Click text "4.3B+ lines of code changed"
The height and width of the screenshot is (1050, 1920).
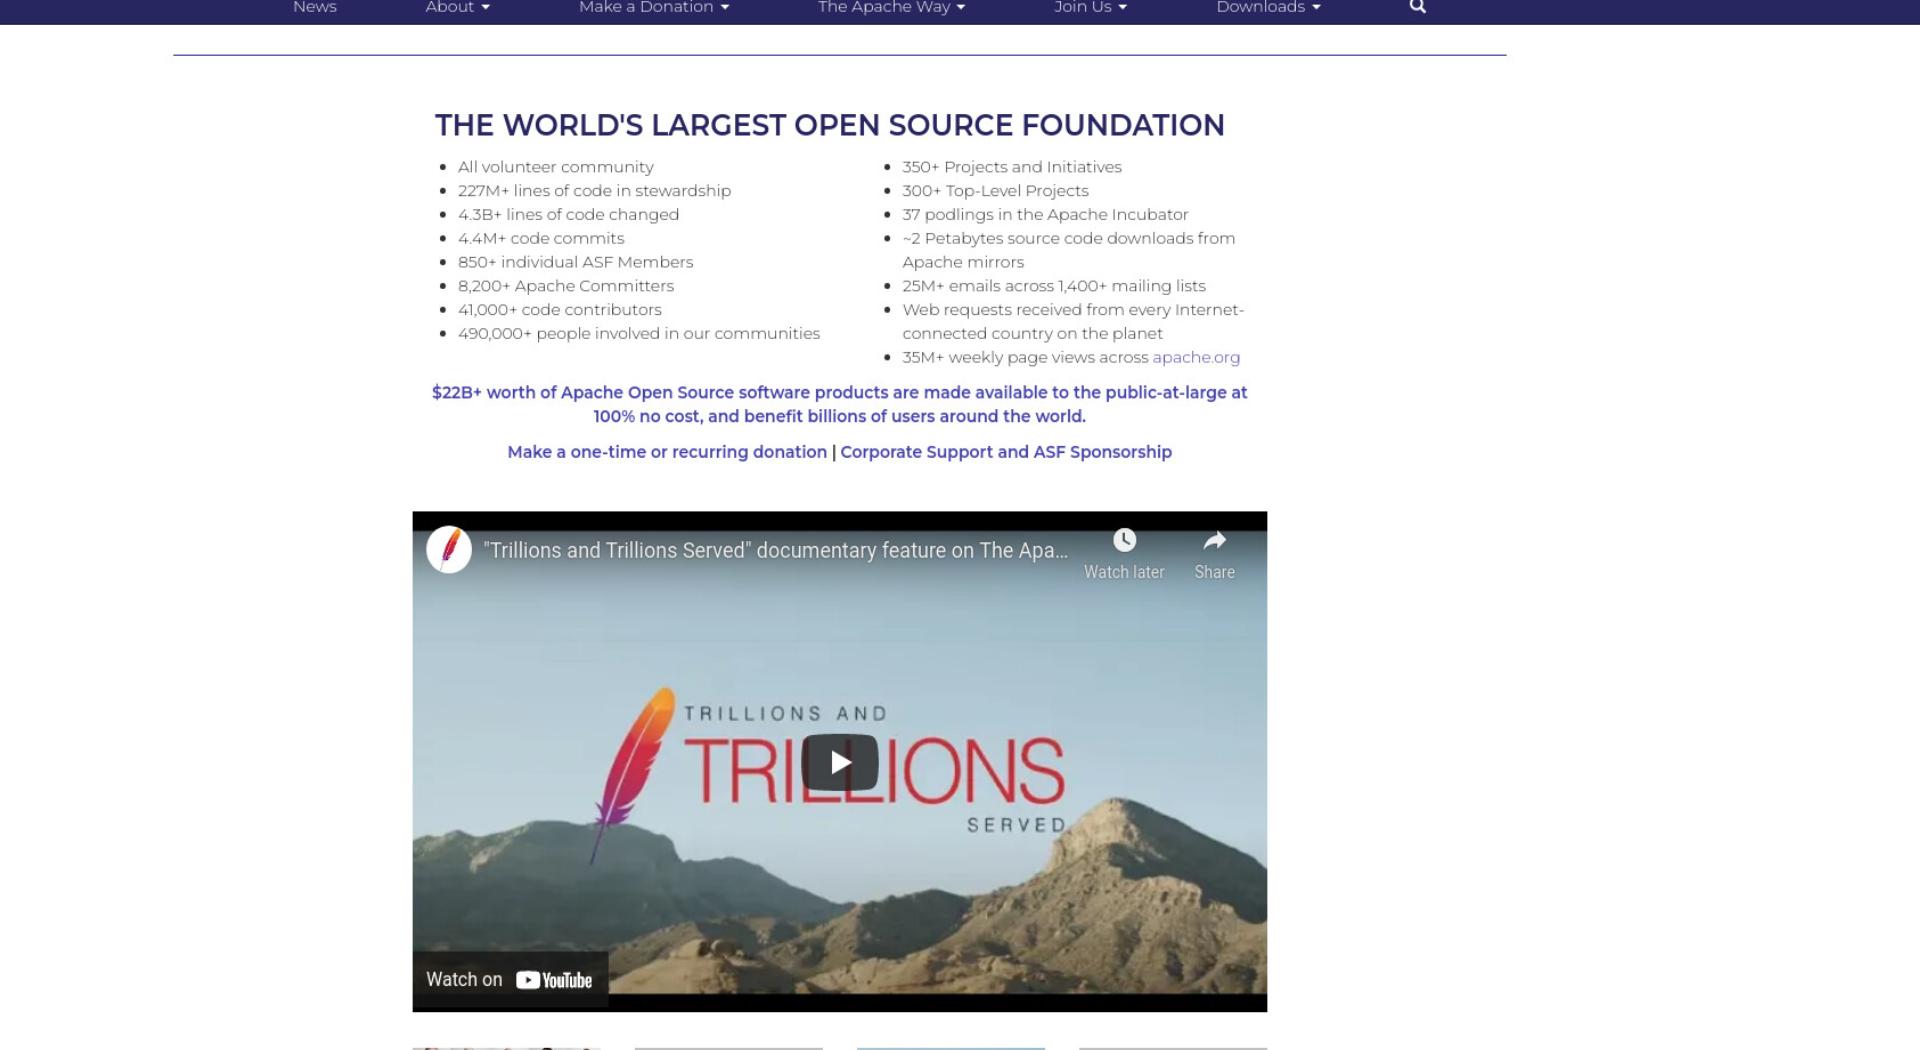coord(568,215)
